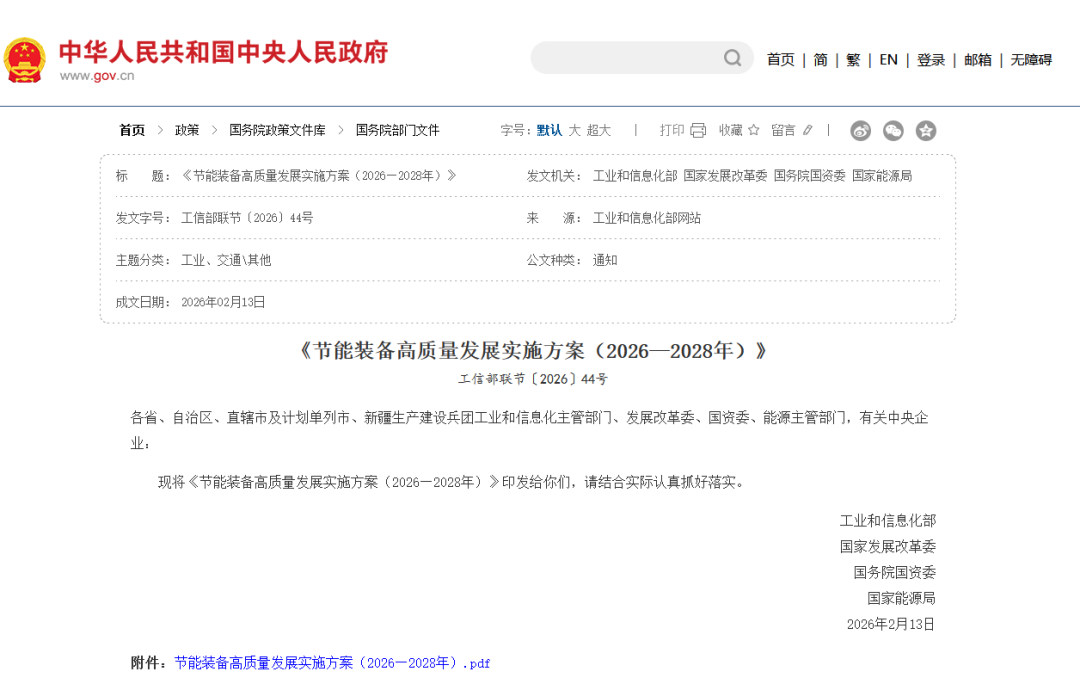This screenshot has height=690, width=1080.
Task: Download the 节能装备高质量发展实施方案 pdf attachment
Action: point(332,663)
